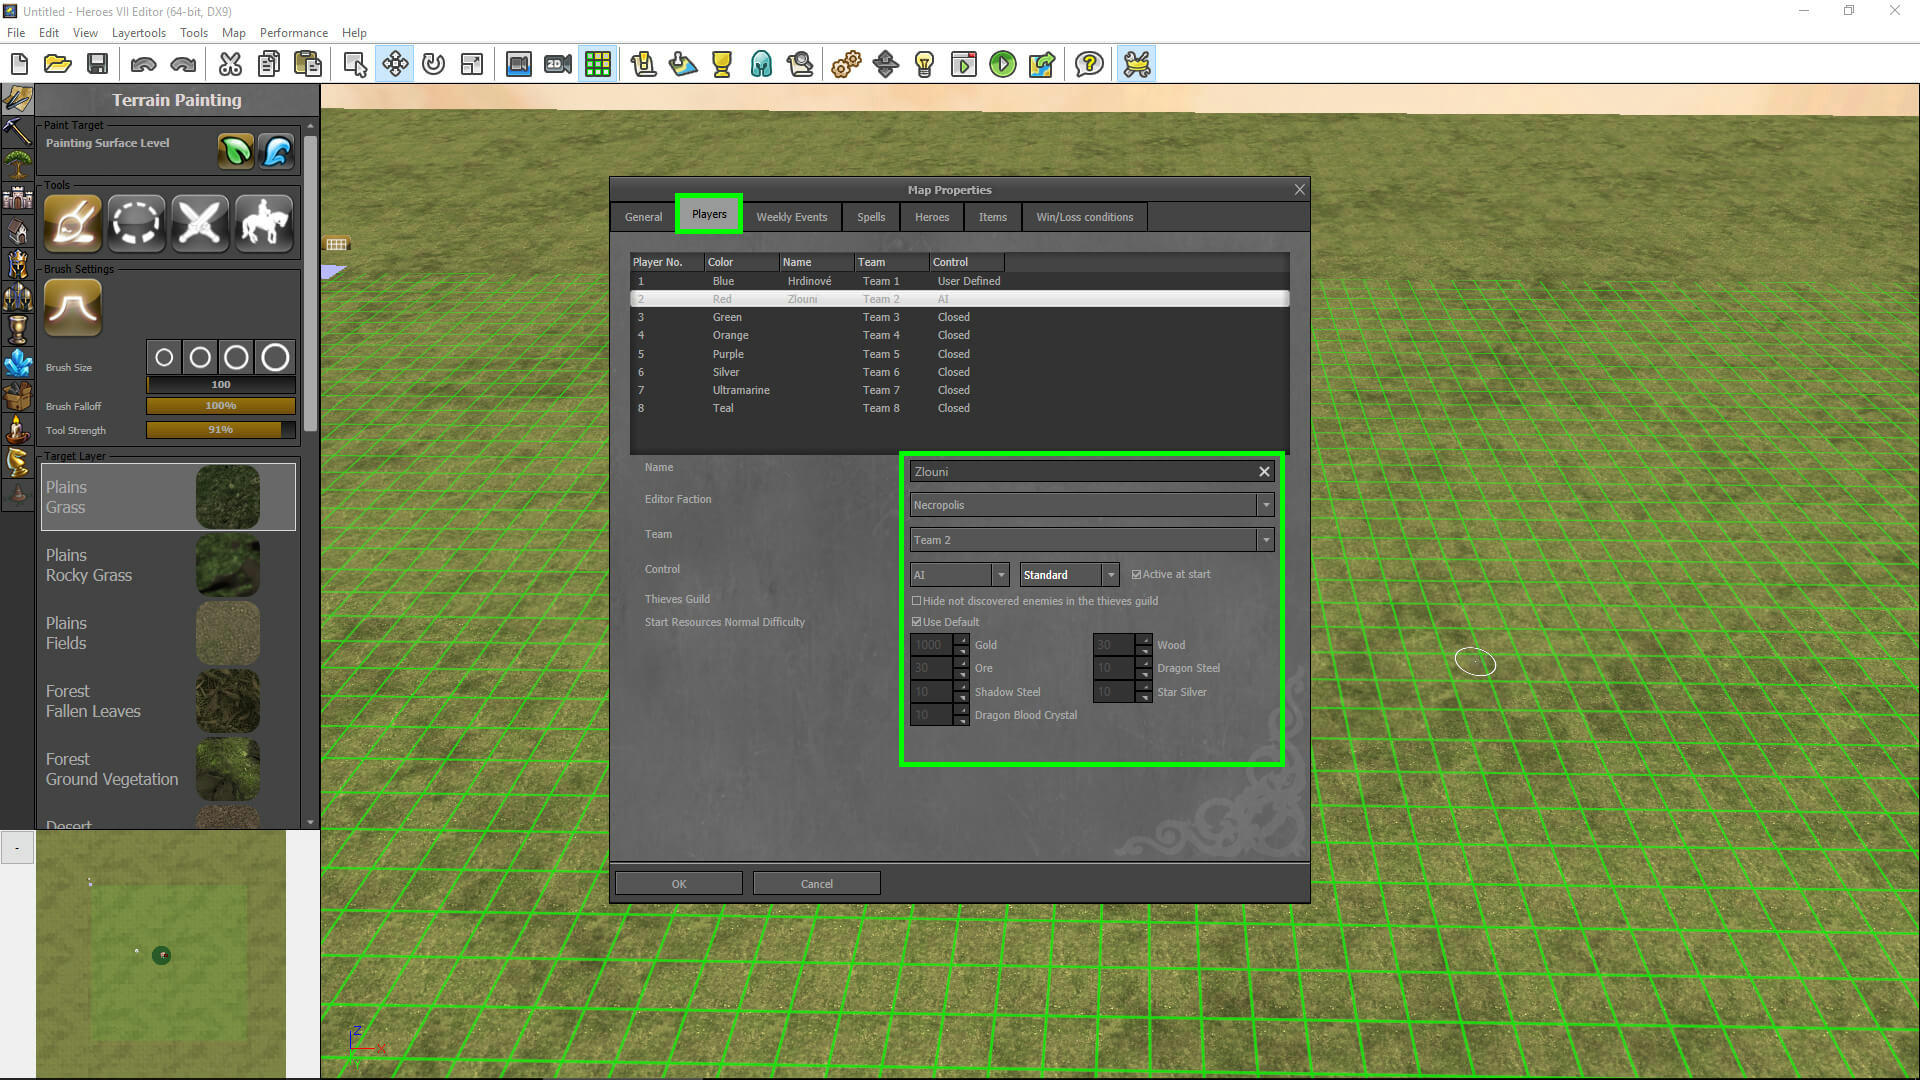
Task: Click the Paste clipboard icon
Action: 308,65
